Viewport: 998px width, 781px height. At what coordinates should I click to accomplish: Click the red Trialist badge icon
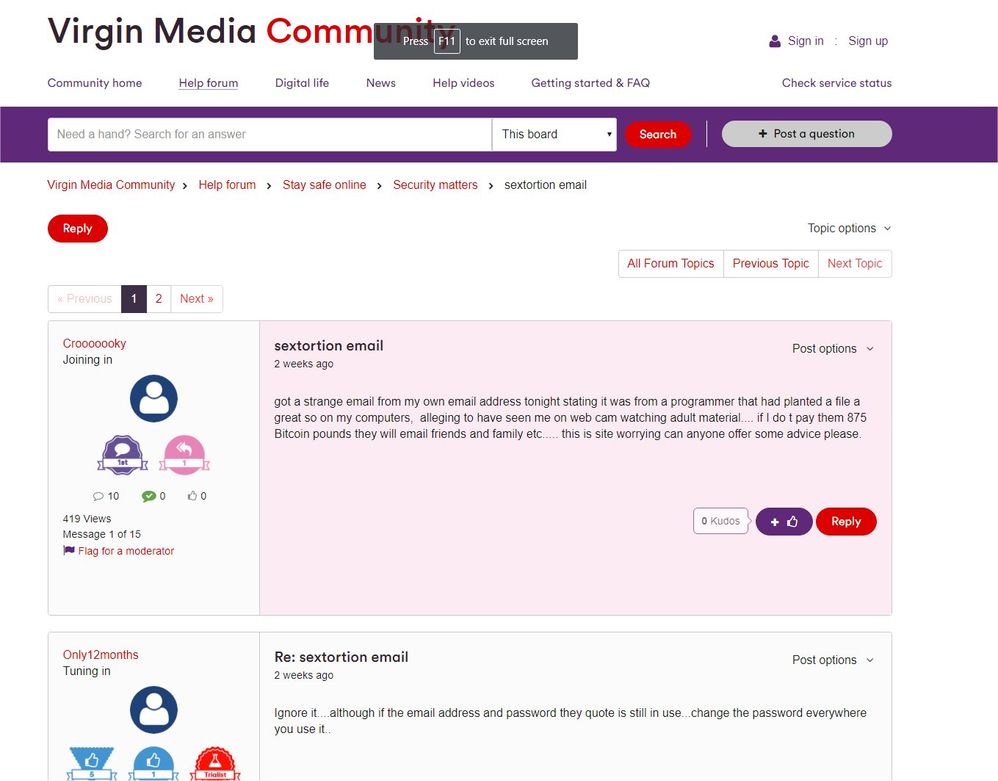coord(215,764)
